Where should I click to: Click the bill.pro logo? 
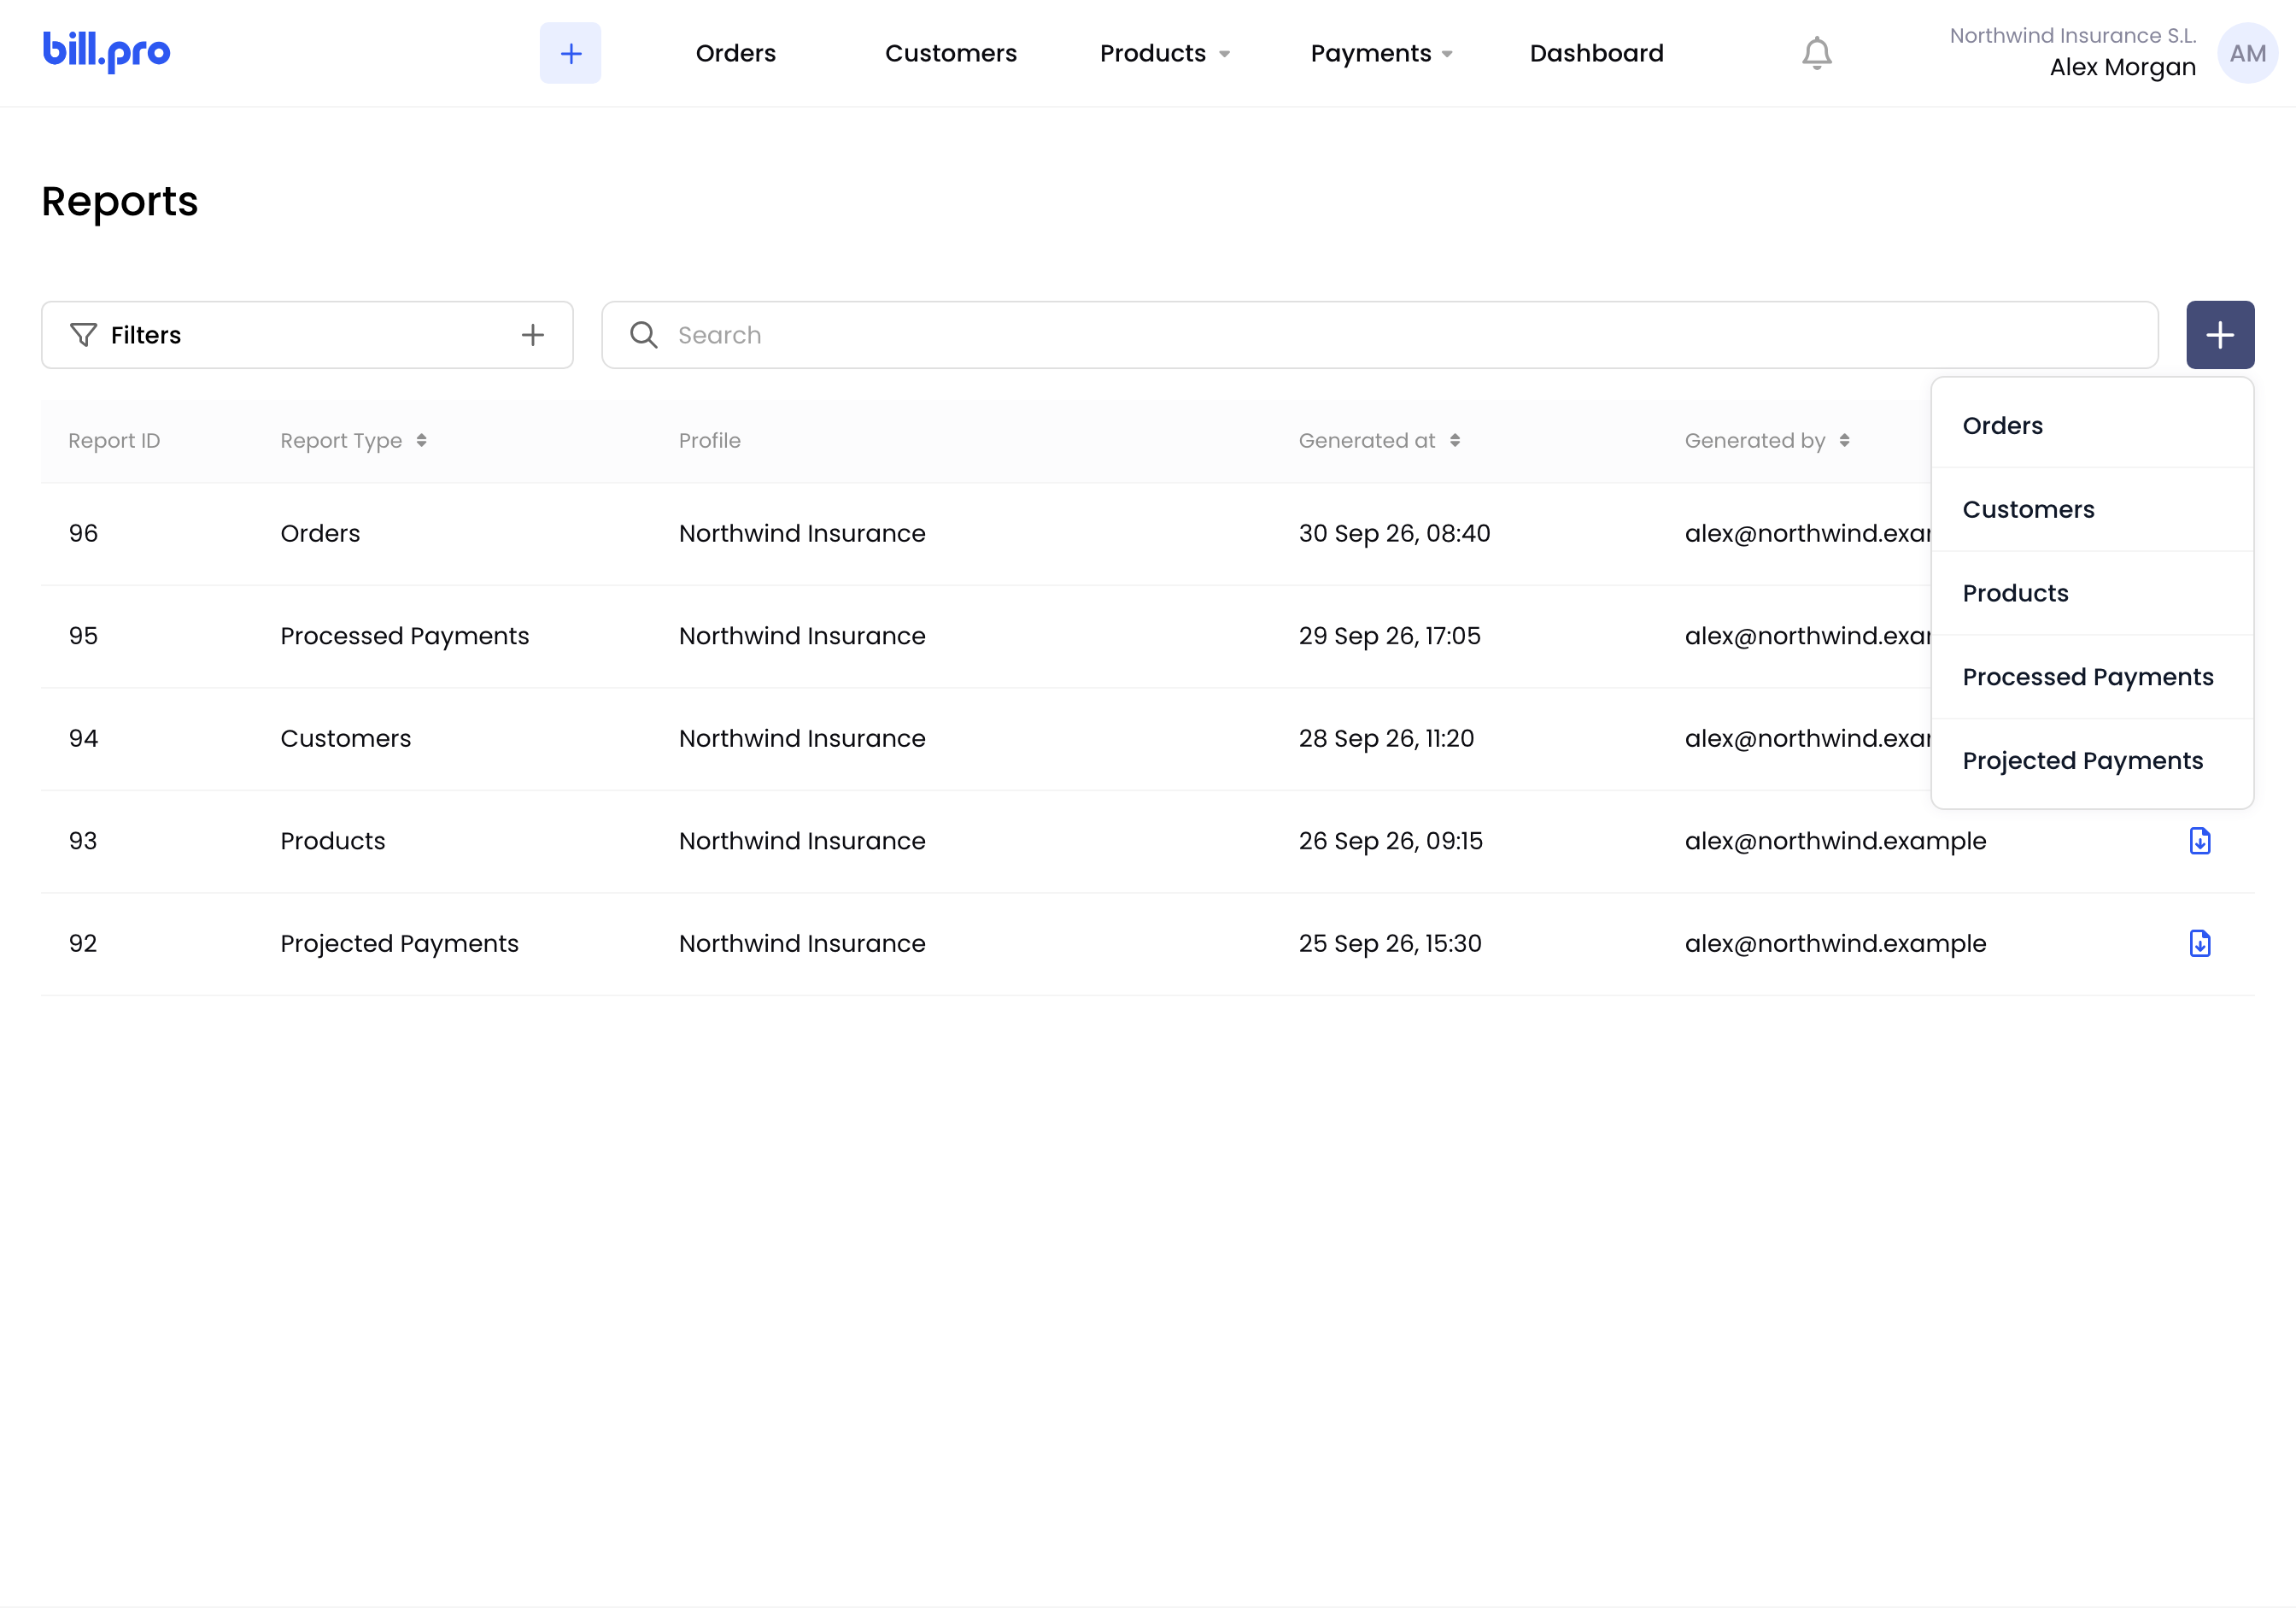click(106, 51)
